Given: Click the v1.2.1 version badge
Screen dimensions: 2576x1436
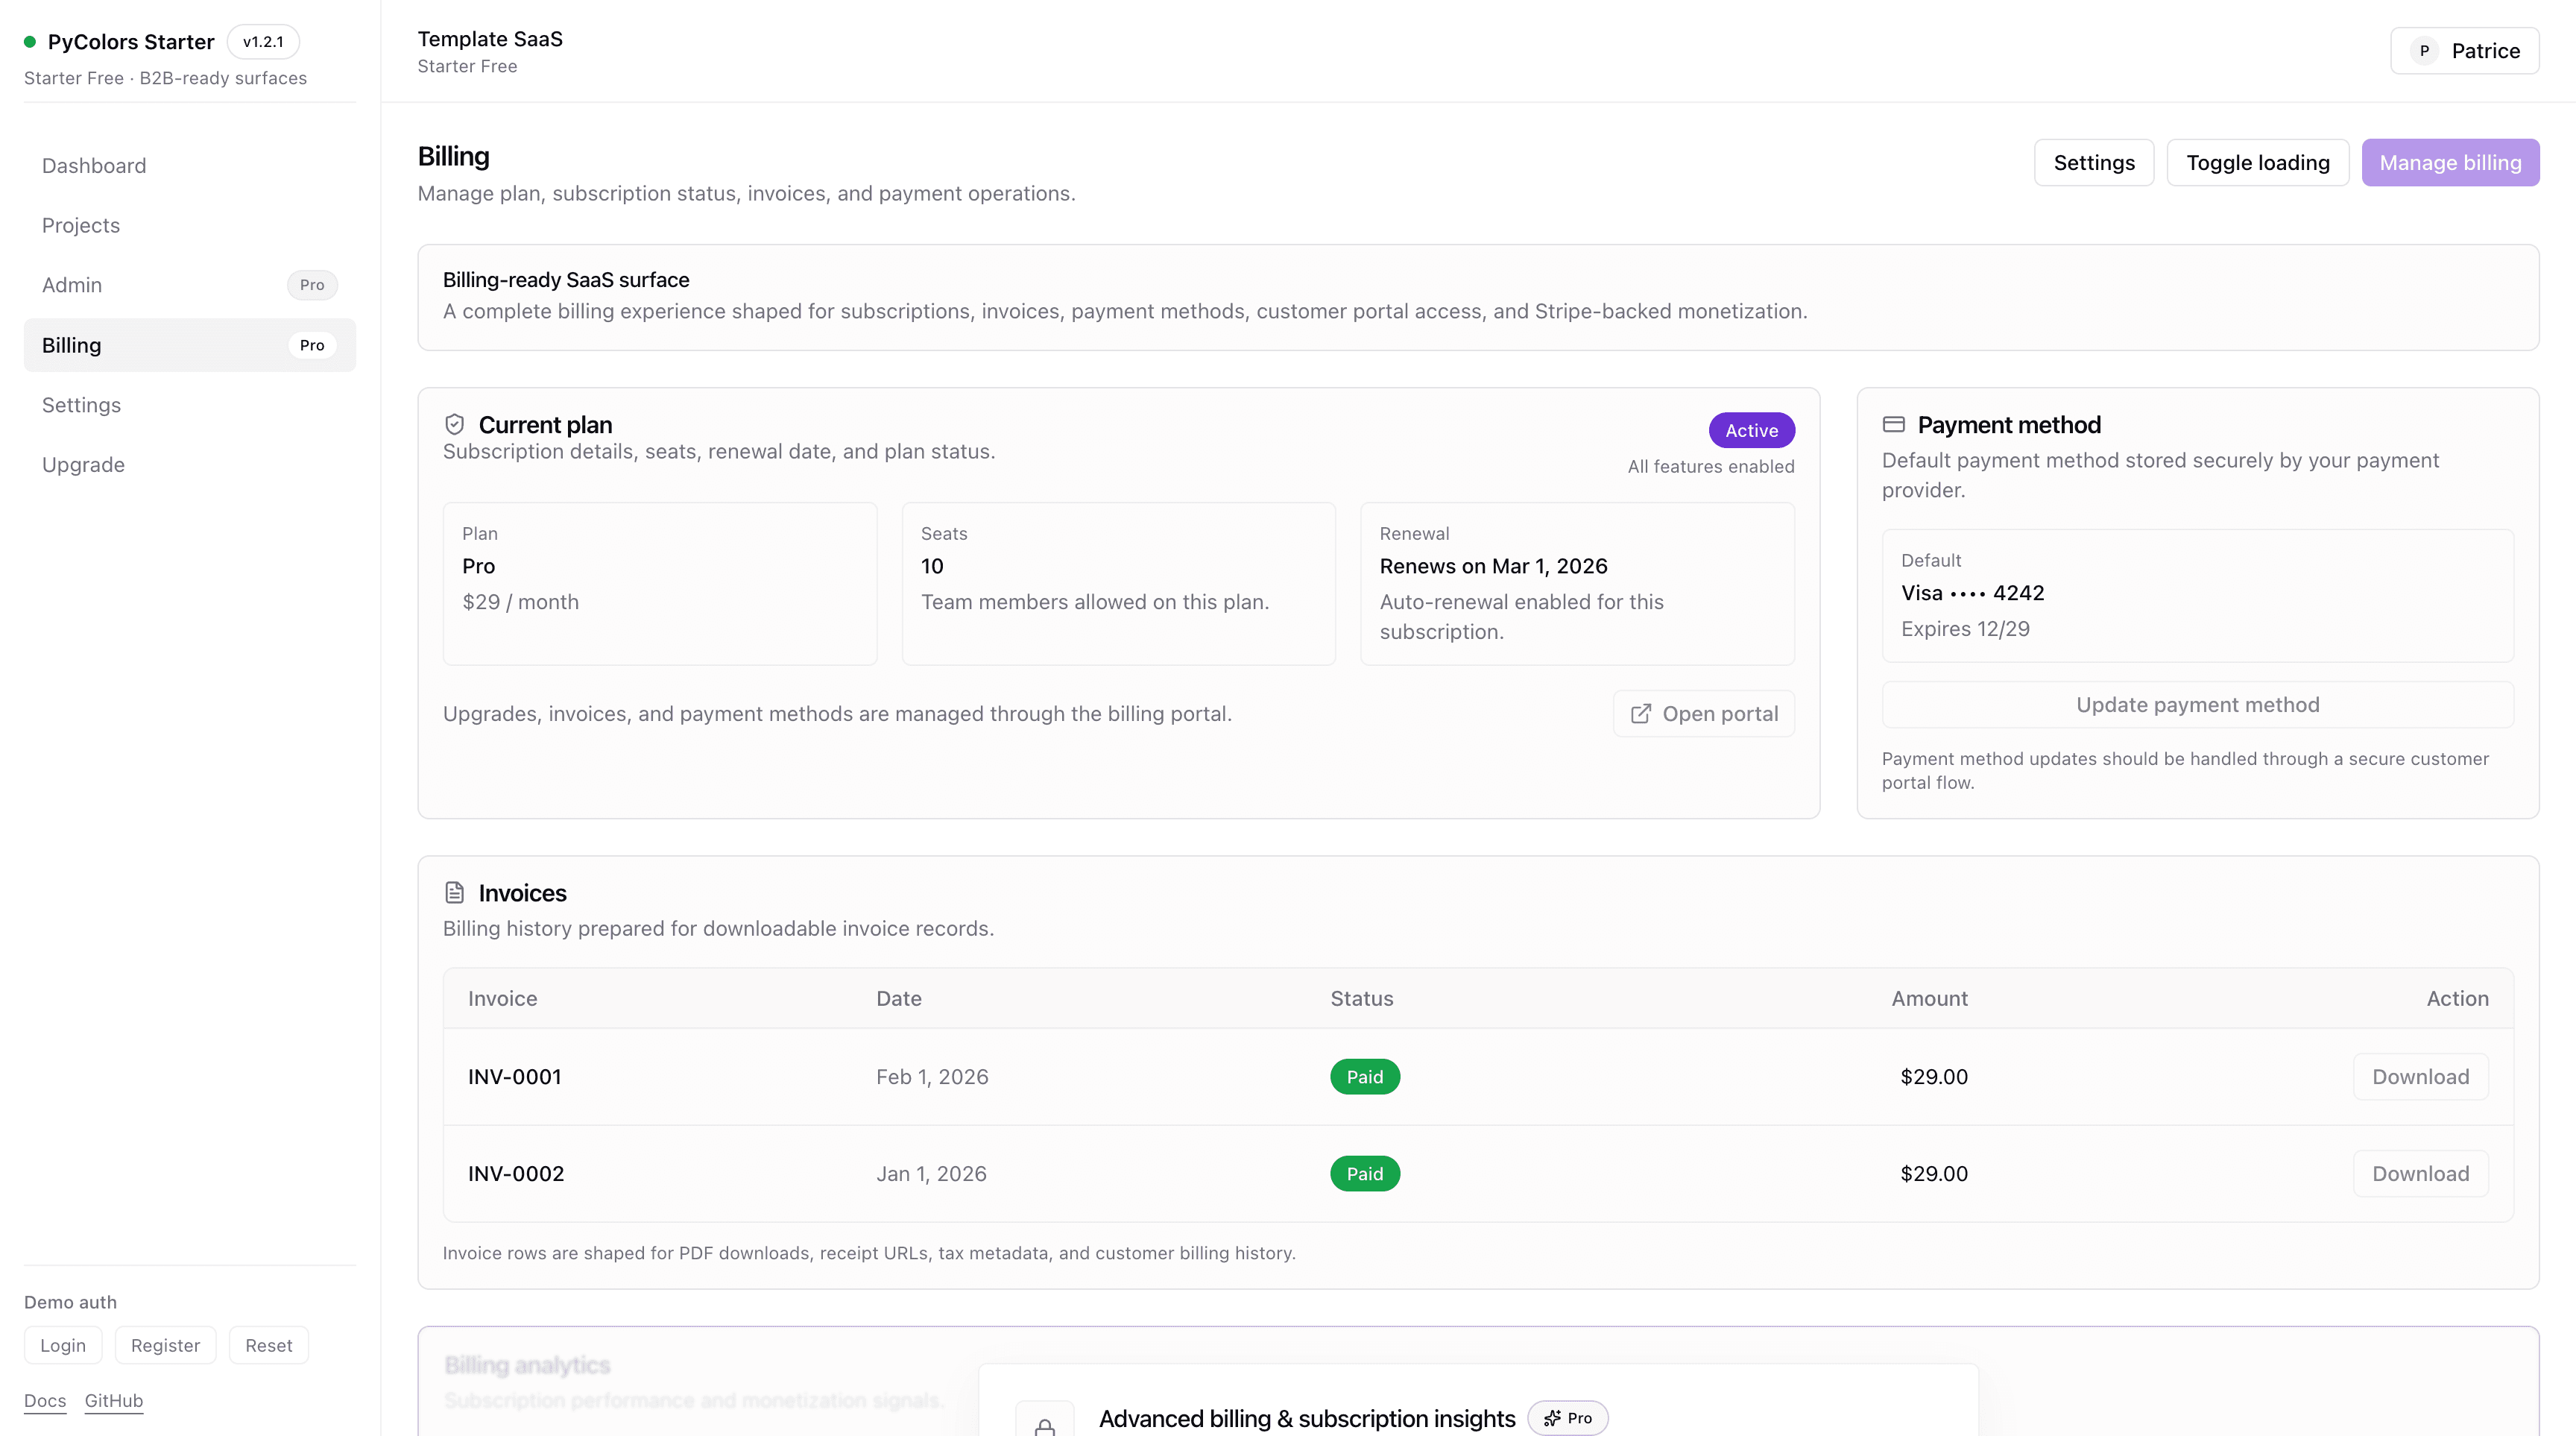Looking at the screenshot, I should pyautogui.click(x=263, y=42).
